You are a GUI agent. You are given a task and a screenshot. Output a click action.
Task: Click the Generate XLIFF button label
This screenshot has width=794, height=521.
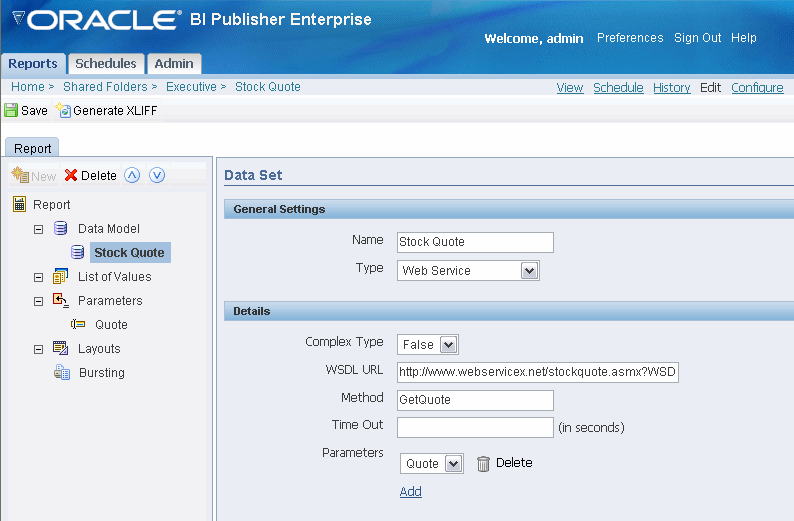(115, 110)
